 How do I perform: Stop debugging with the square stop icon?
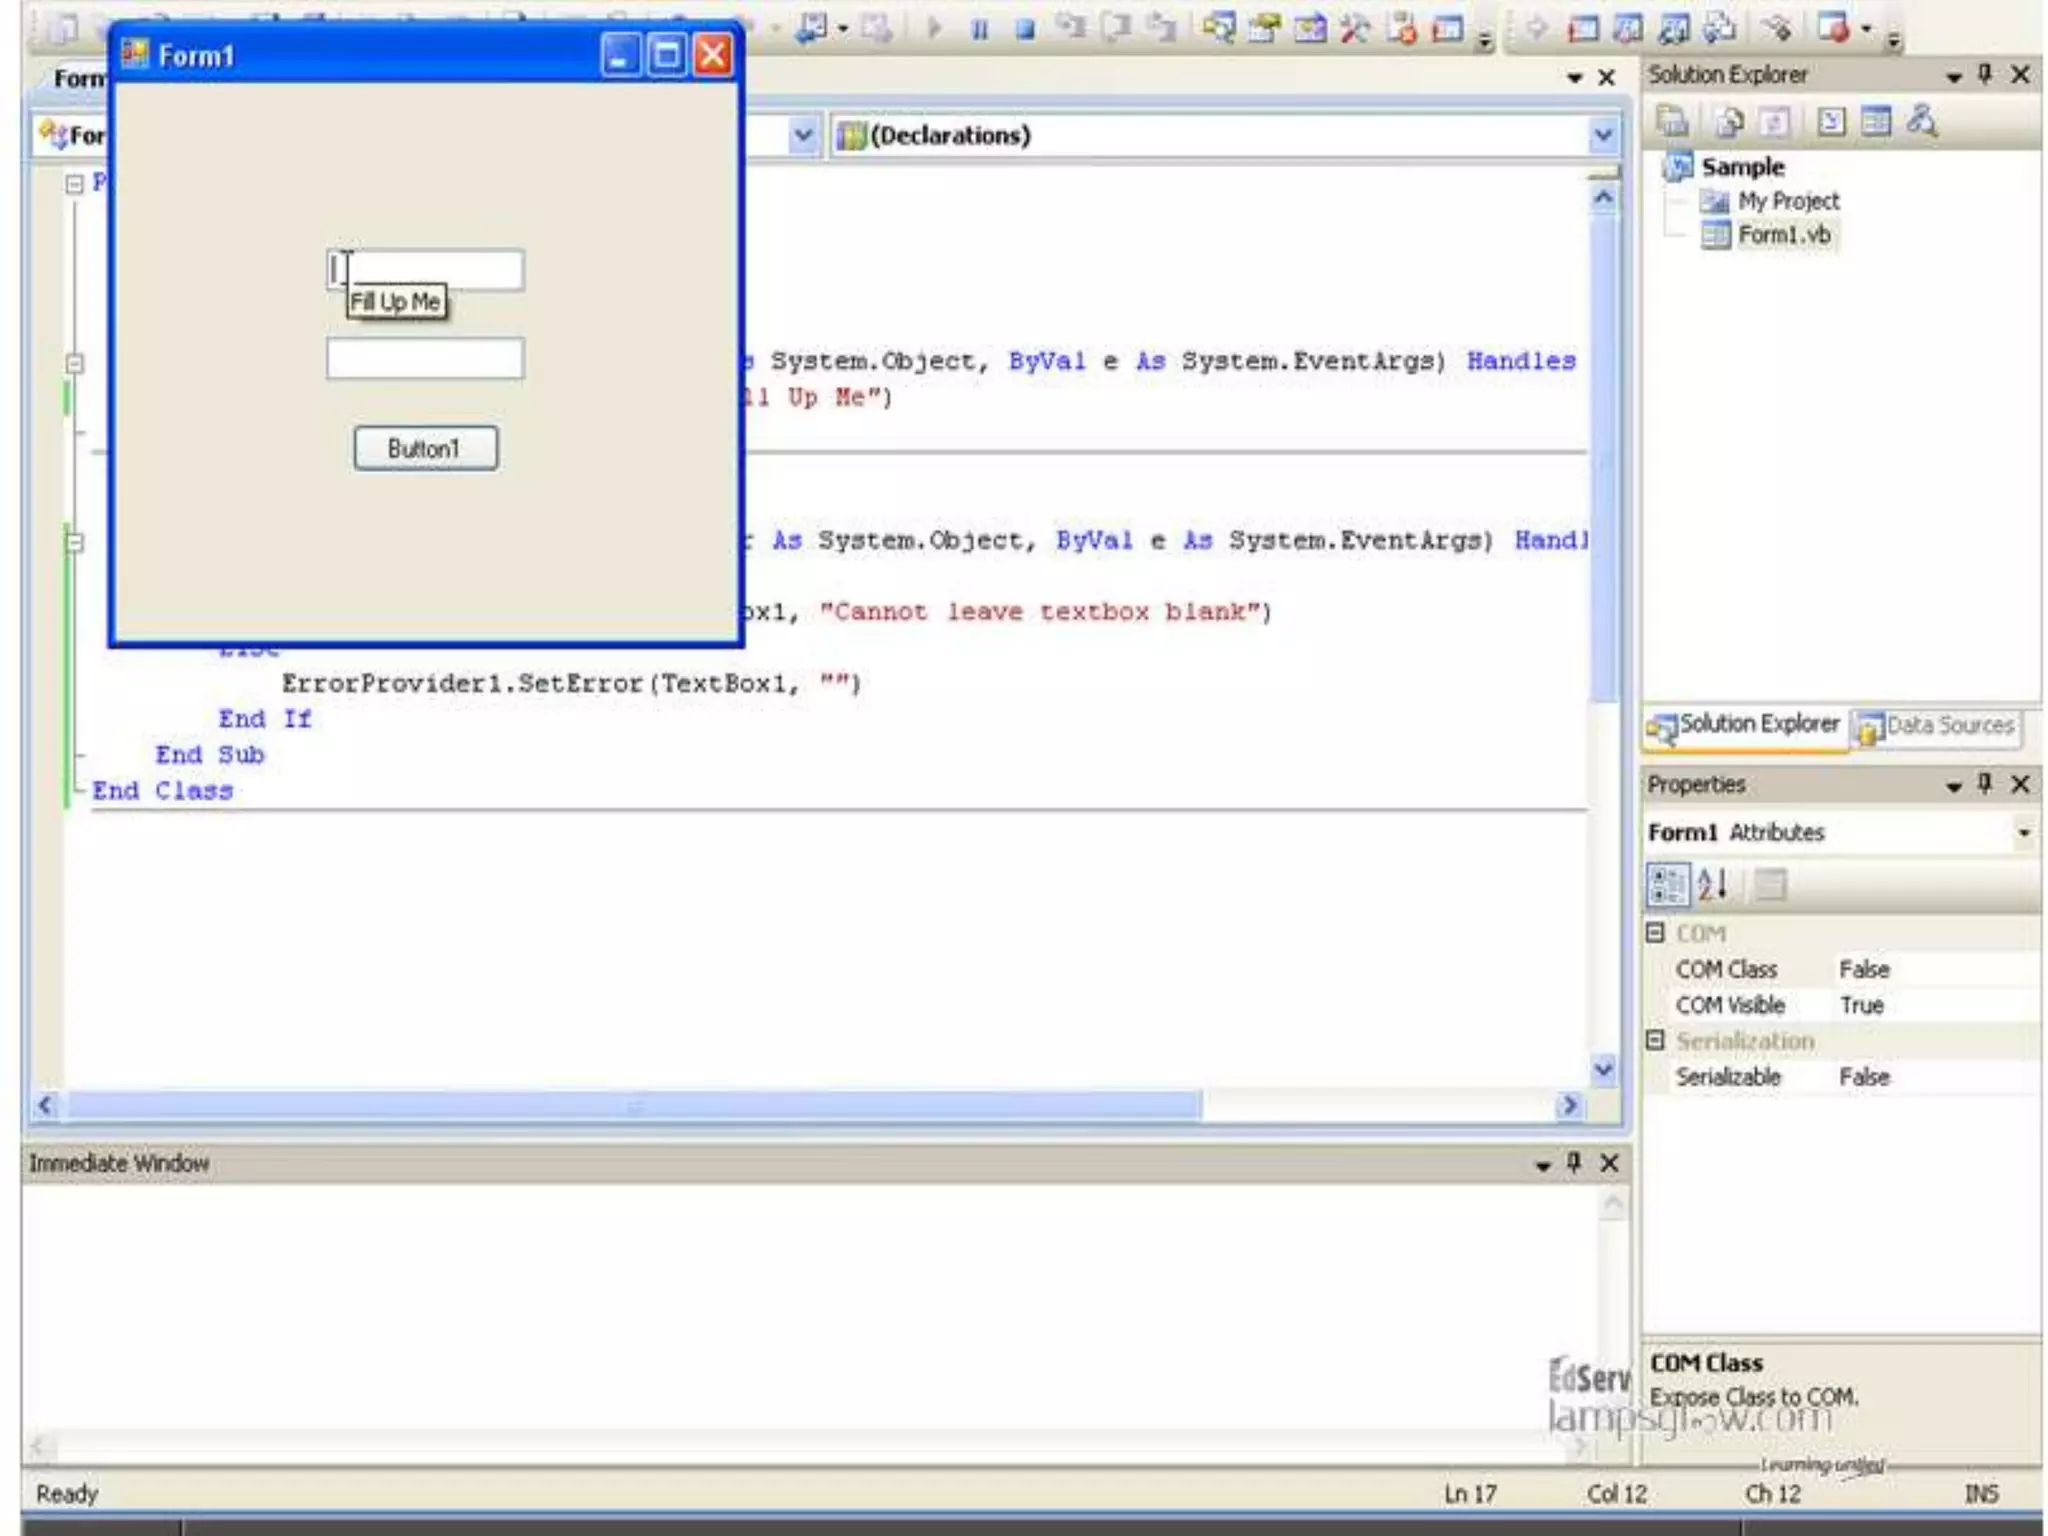[x=1025, y=28]
